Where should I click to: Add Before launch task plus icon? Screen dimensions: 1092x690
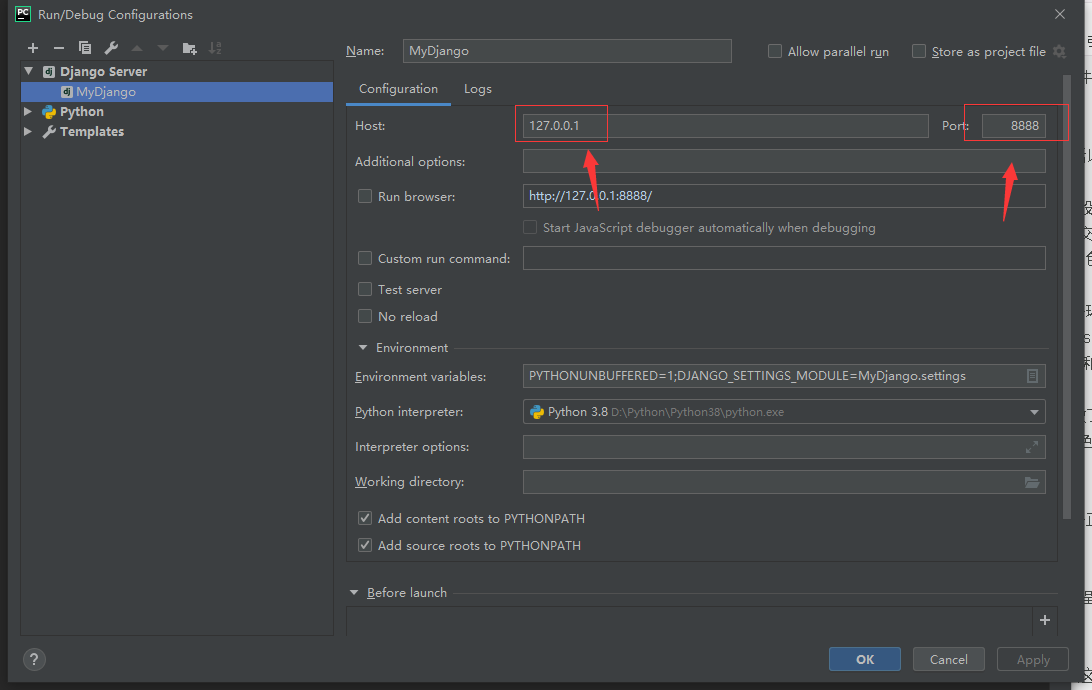point(1045,620)
